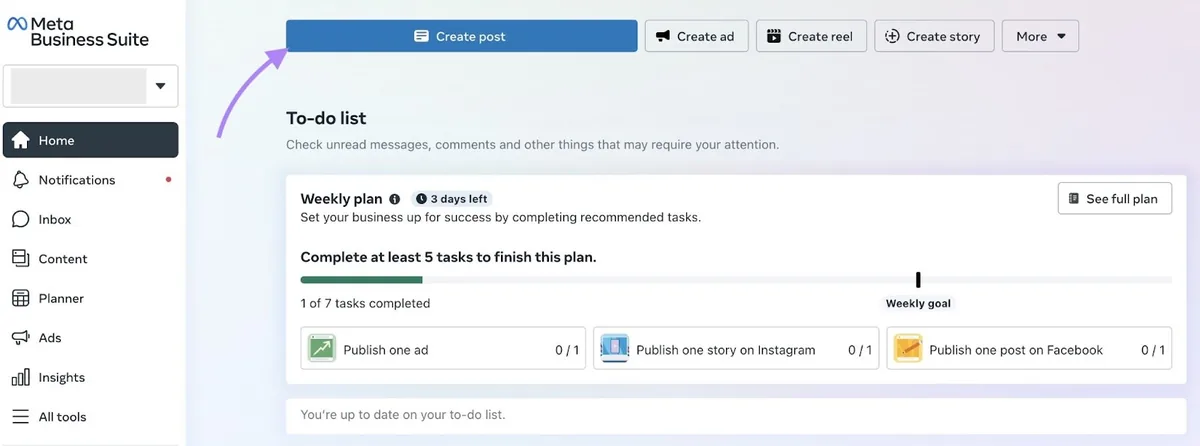
Task: Click the All tools hamburger icon
Action: 20,417
